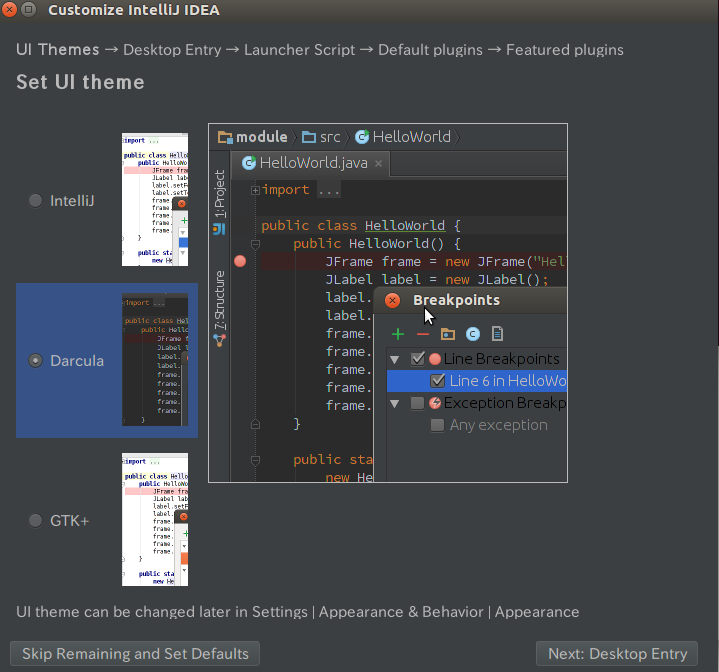Click the red breakpoint dot in gutter

(240, 261)
